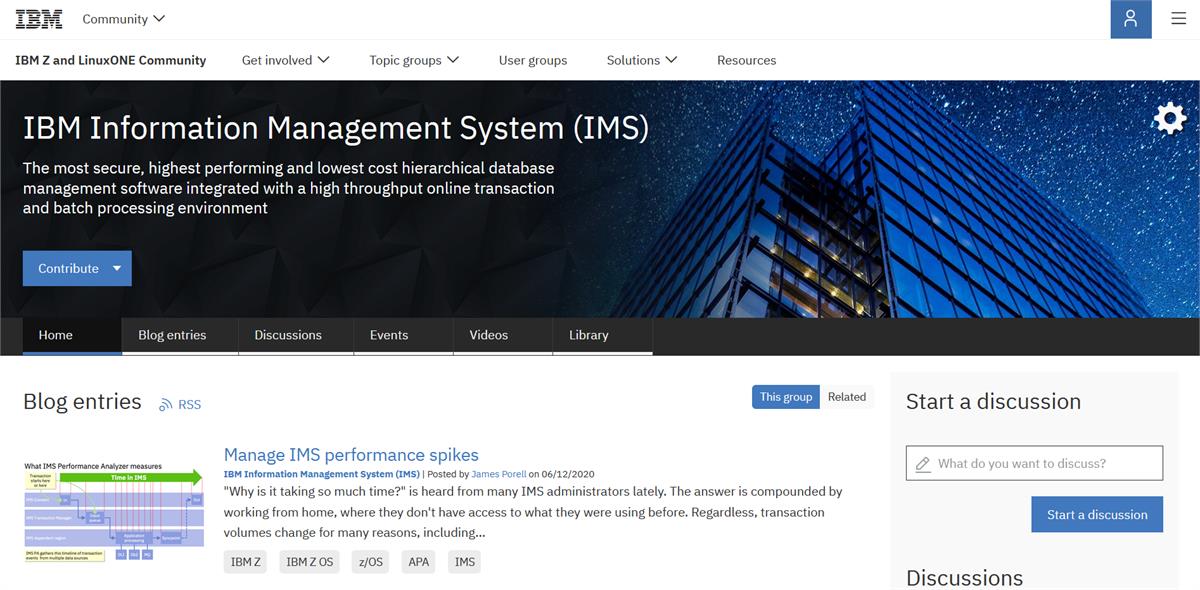Click the IMS tag
Image resolution: width=1200 pixels, height=590 pixels.
point(465,562)
